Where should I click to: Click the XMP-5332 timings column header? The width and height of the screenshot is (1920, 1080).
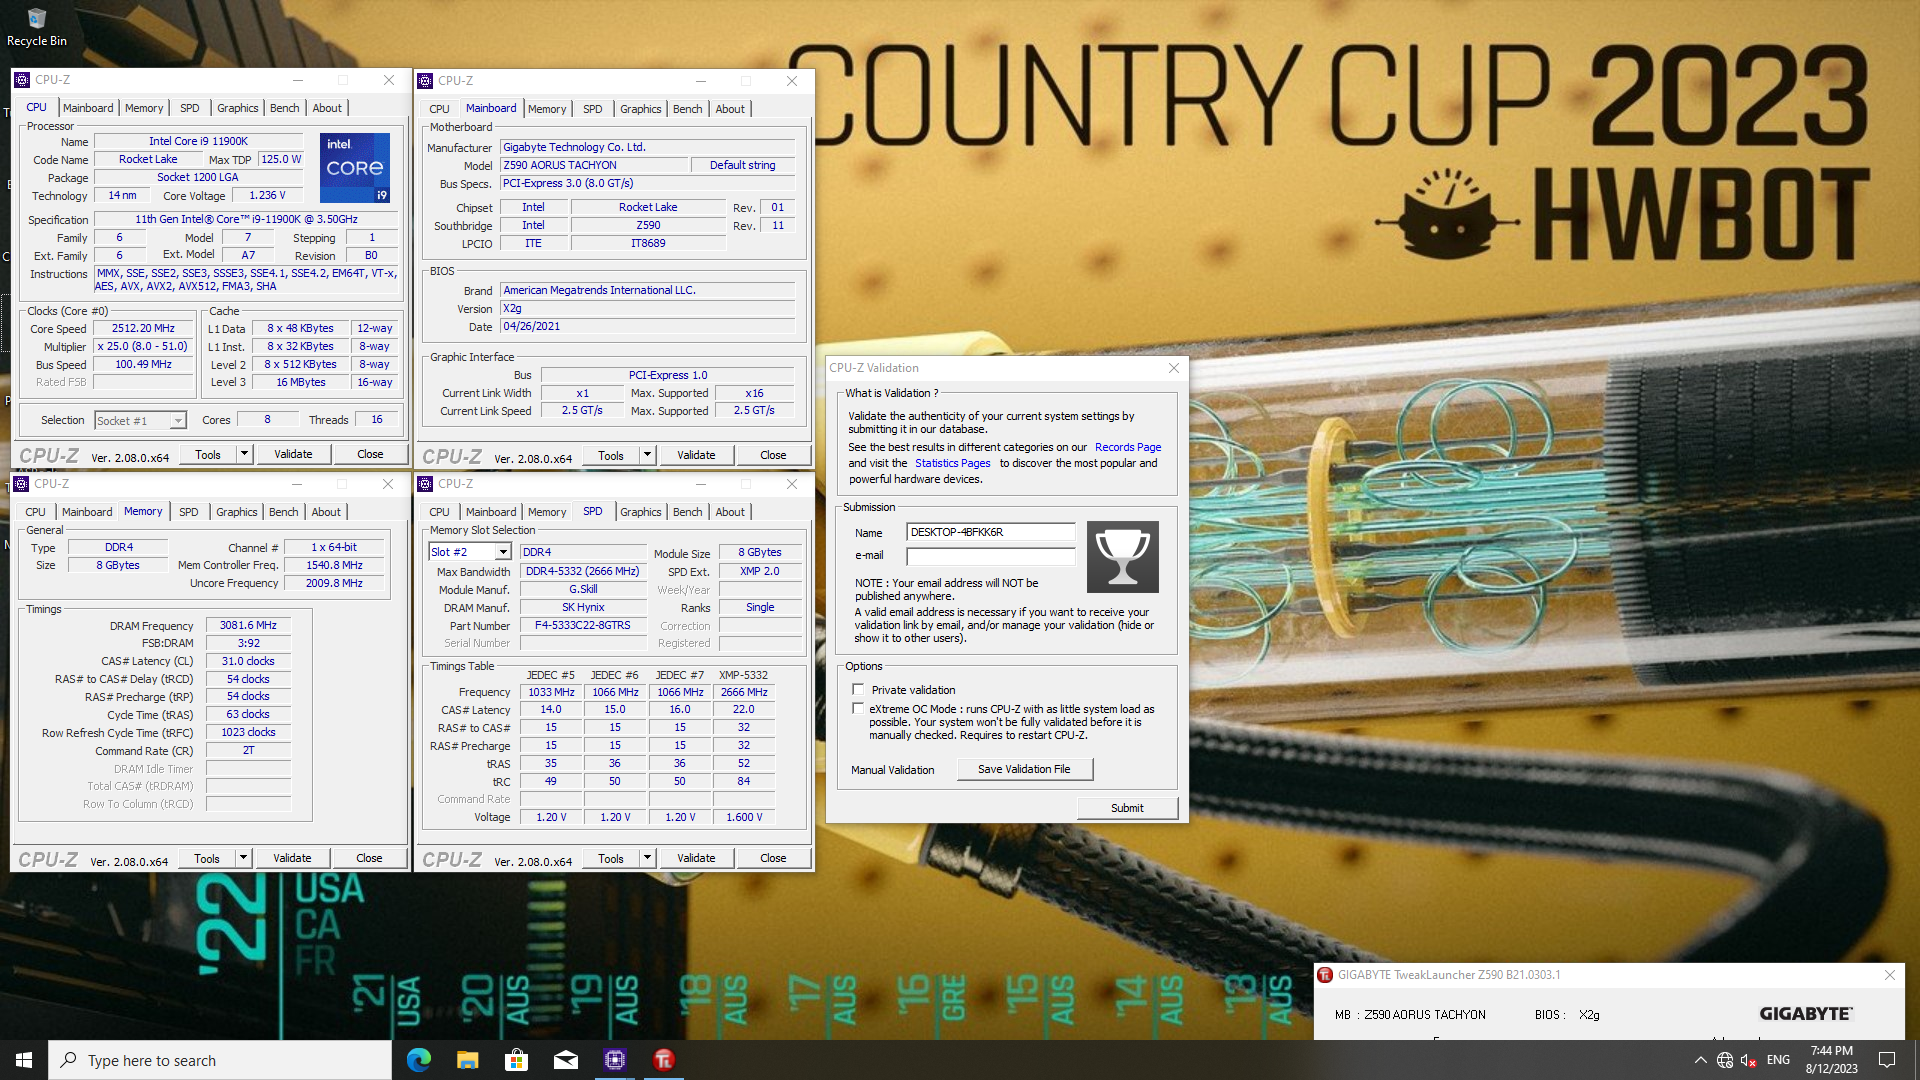click(x=743, y=675)
